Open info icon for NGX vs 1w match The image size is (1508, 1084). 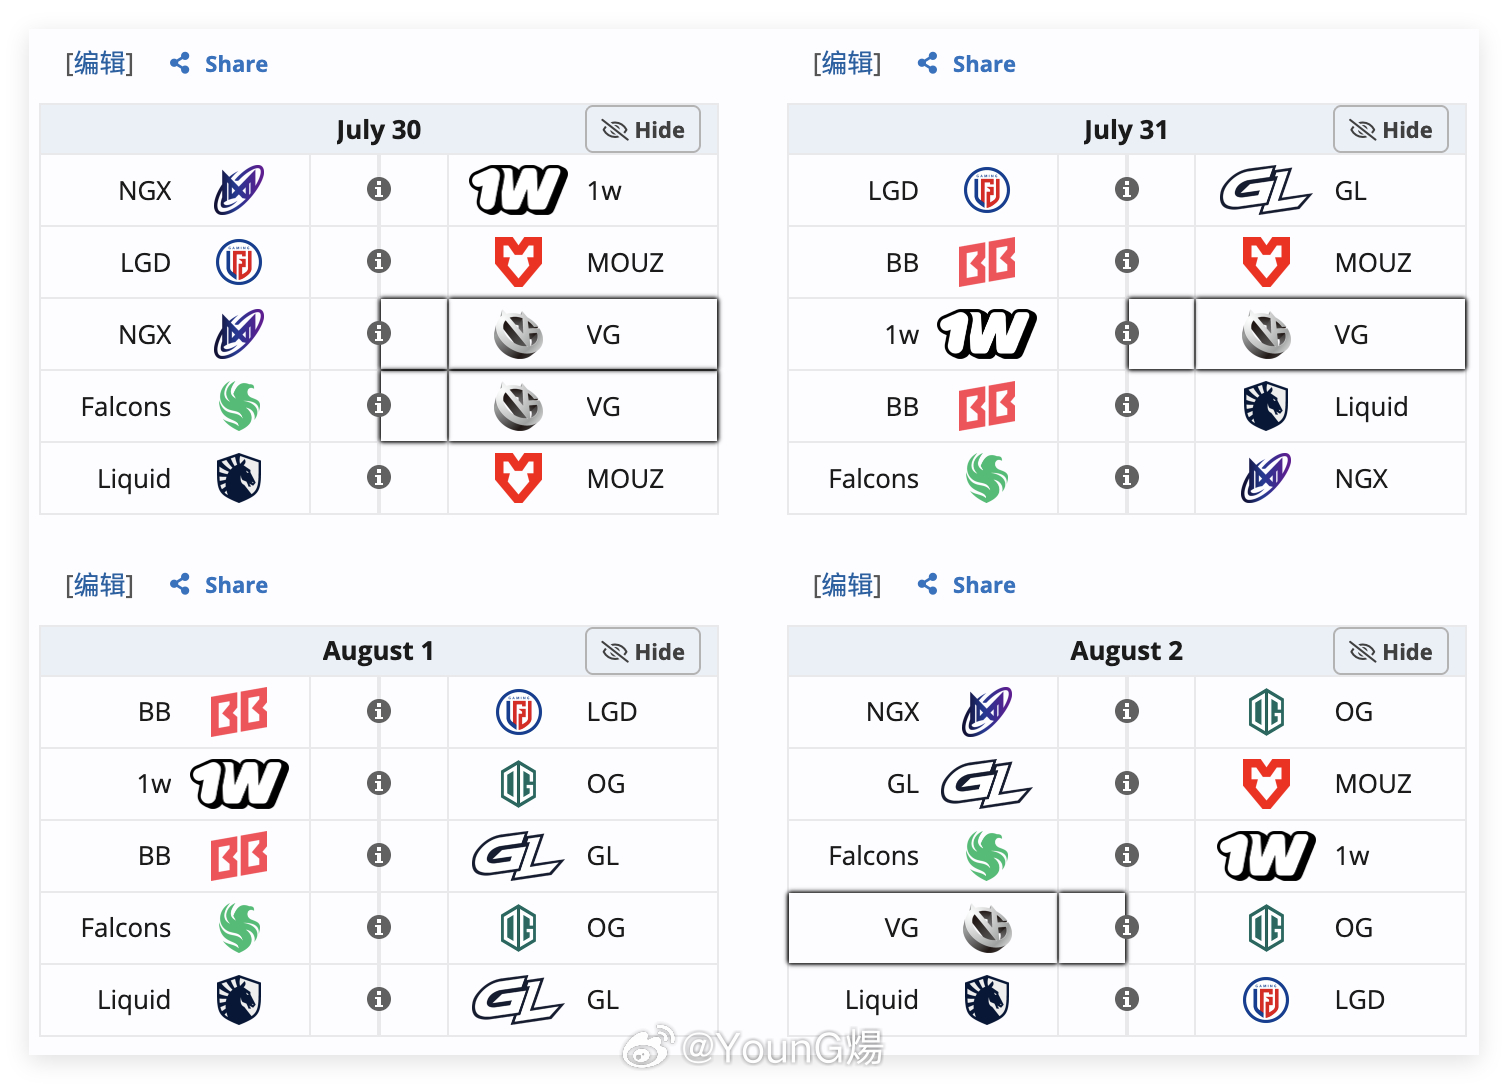pos(379,189)
